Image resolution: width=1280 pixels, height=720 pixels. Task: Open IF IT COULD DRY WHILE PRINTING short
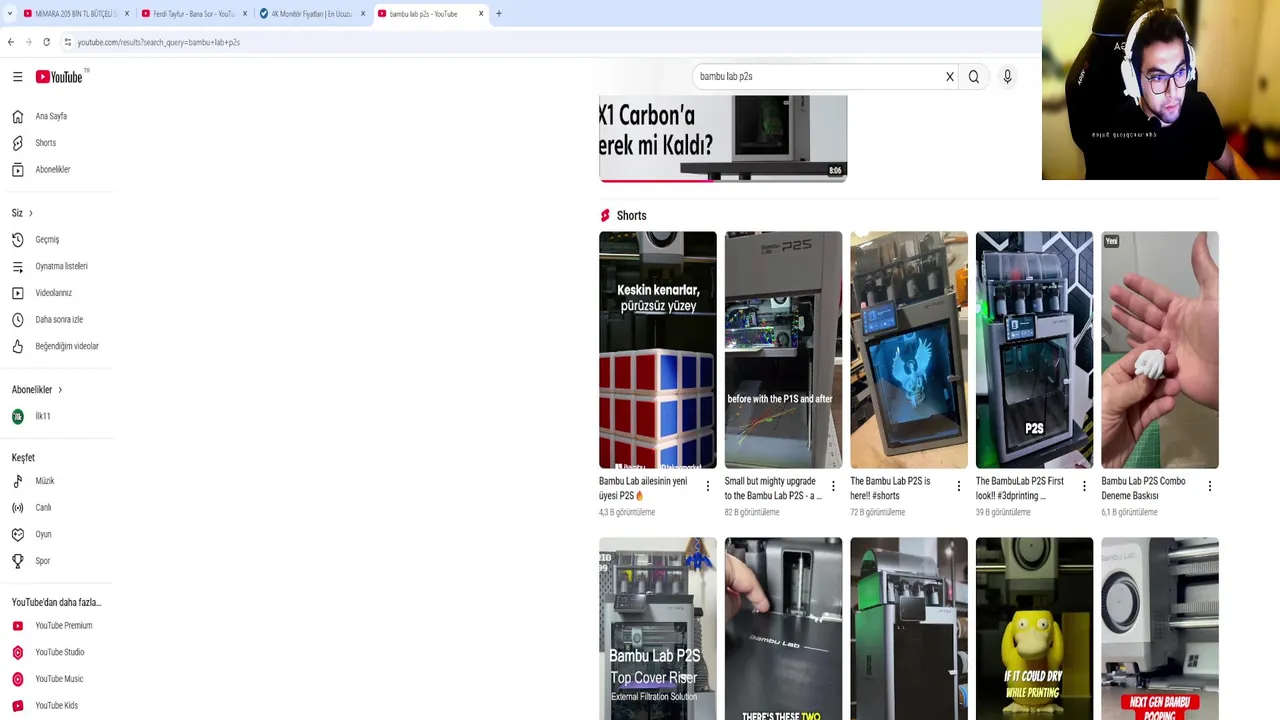coord(1034,629)
